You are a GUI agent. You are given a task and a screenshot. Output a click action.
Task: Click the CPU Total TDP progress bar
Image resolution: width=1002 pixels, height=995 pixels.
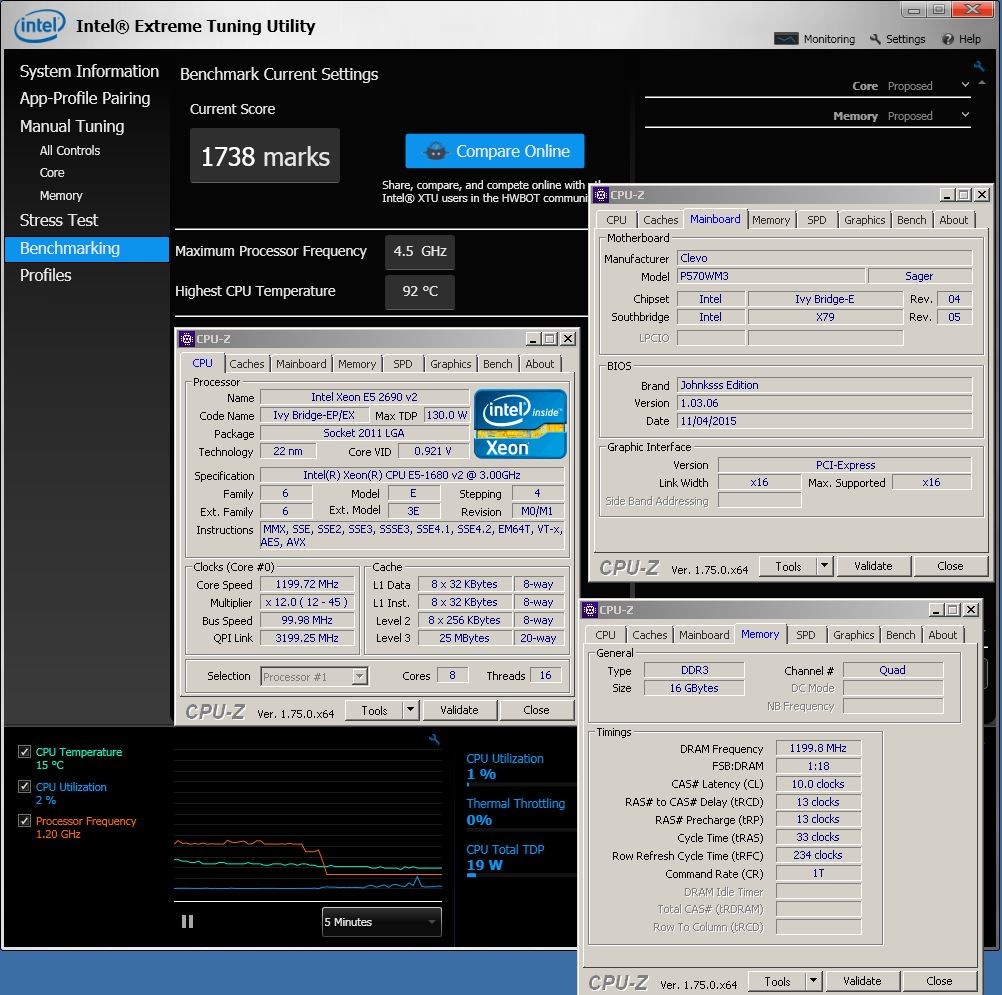click(520, 875)
